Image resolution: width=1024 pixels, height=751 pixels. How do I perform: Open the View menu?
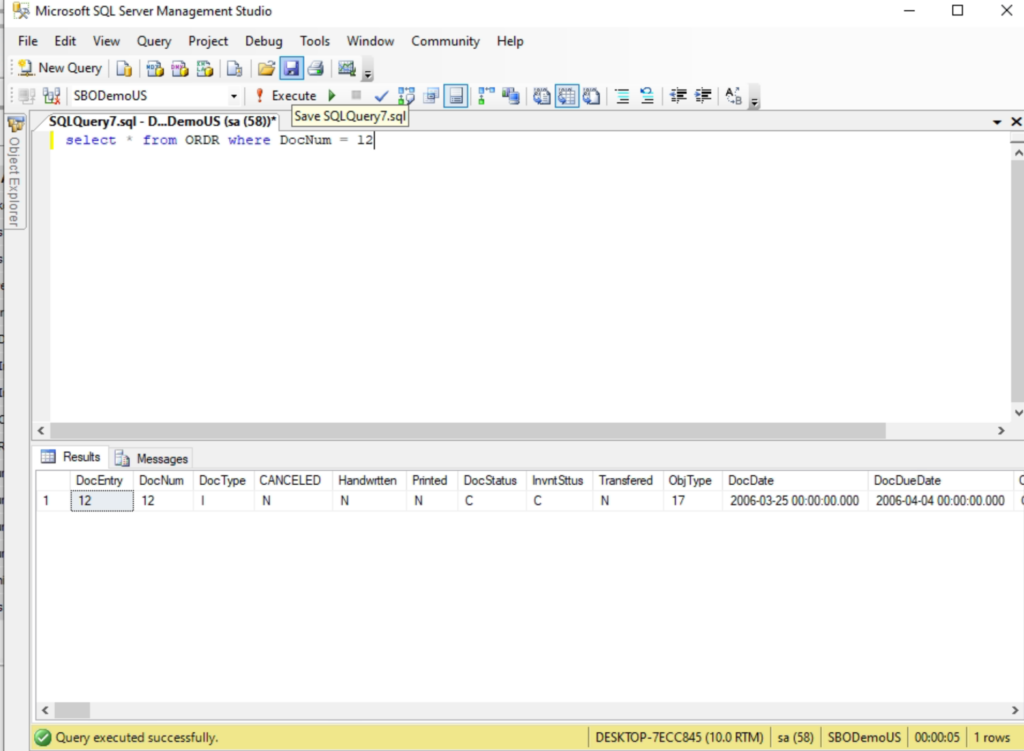pyautogui.click(x=106, y=41)
